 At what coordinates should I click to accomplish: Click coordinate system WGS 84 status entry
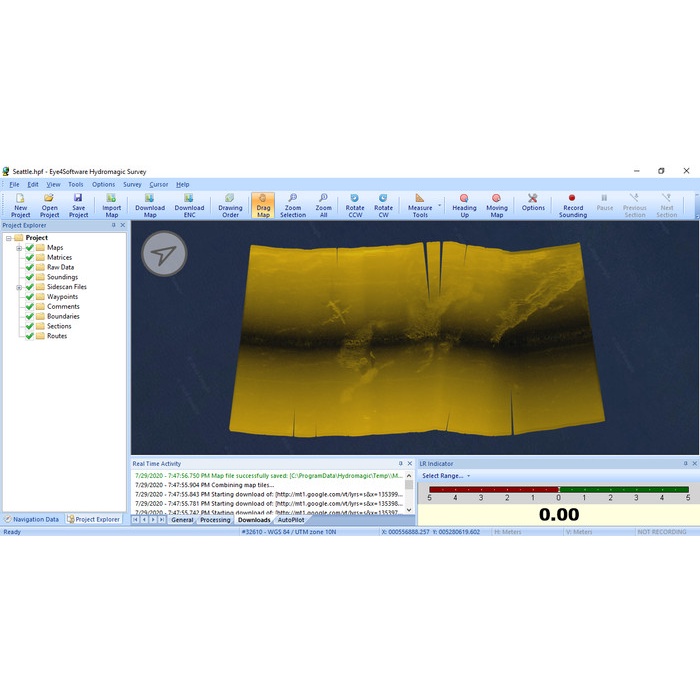(x=289, y=532)
